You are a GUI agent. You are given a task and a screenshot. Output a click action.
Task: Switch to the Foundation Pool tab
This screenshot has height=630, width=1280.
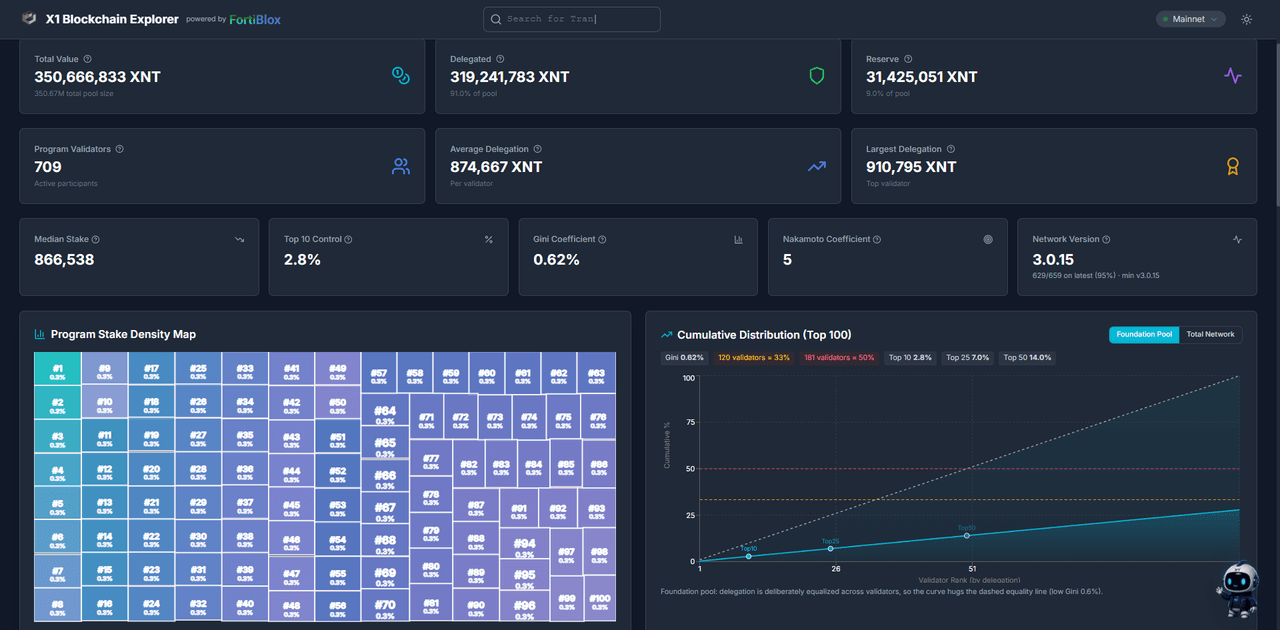pyautogui.click(x=1144, y=334)
